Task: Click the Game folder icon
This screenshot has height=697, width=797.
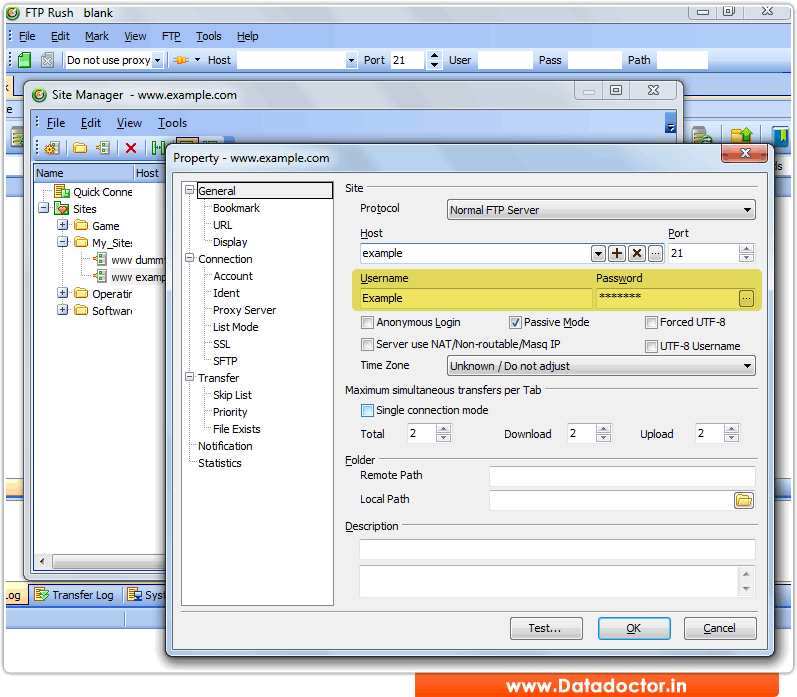Action: tap(81, 225)
